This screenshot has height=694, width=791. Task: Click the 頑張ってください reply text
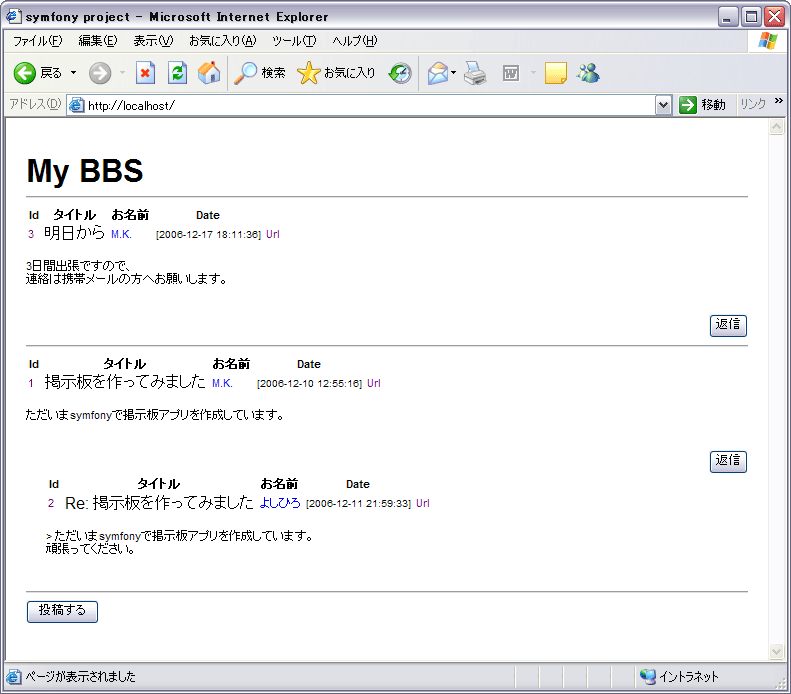point(90,548)
